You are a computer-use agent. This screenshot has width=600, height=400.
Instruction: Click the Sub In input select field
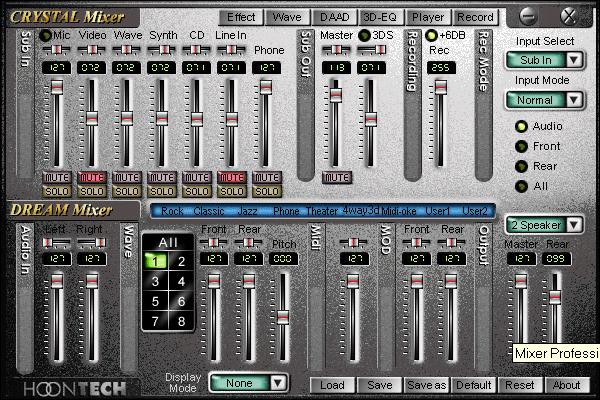(x=536, y=60)
